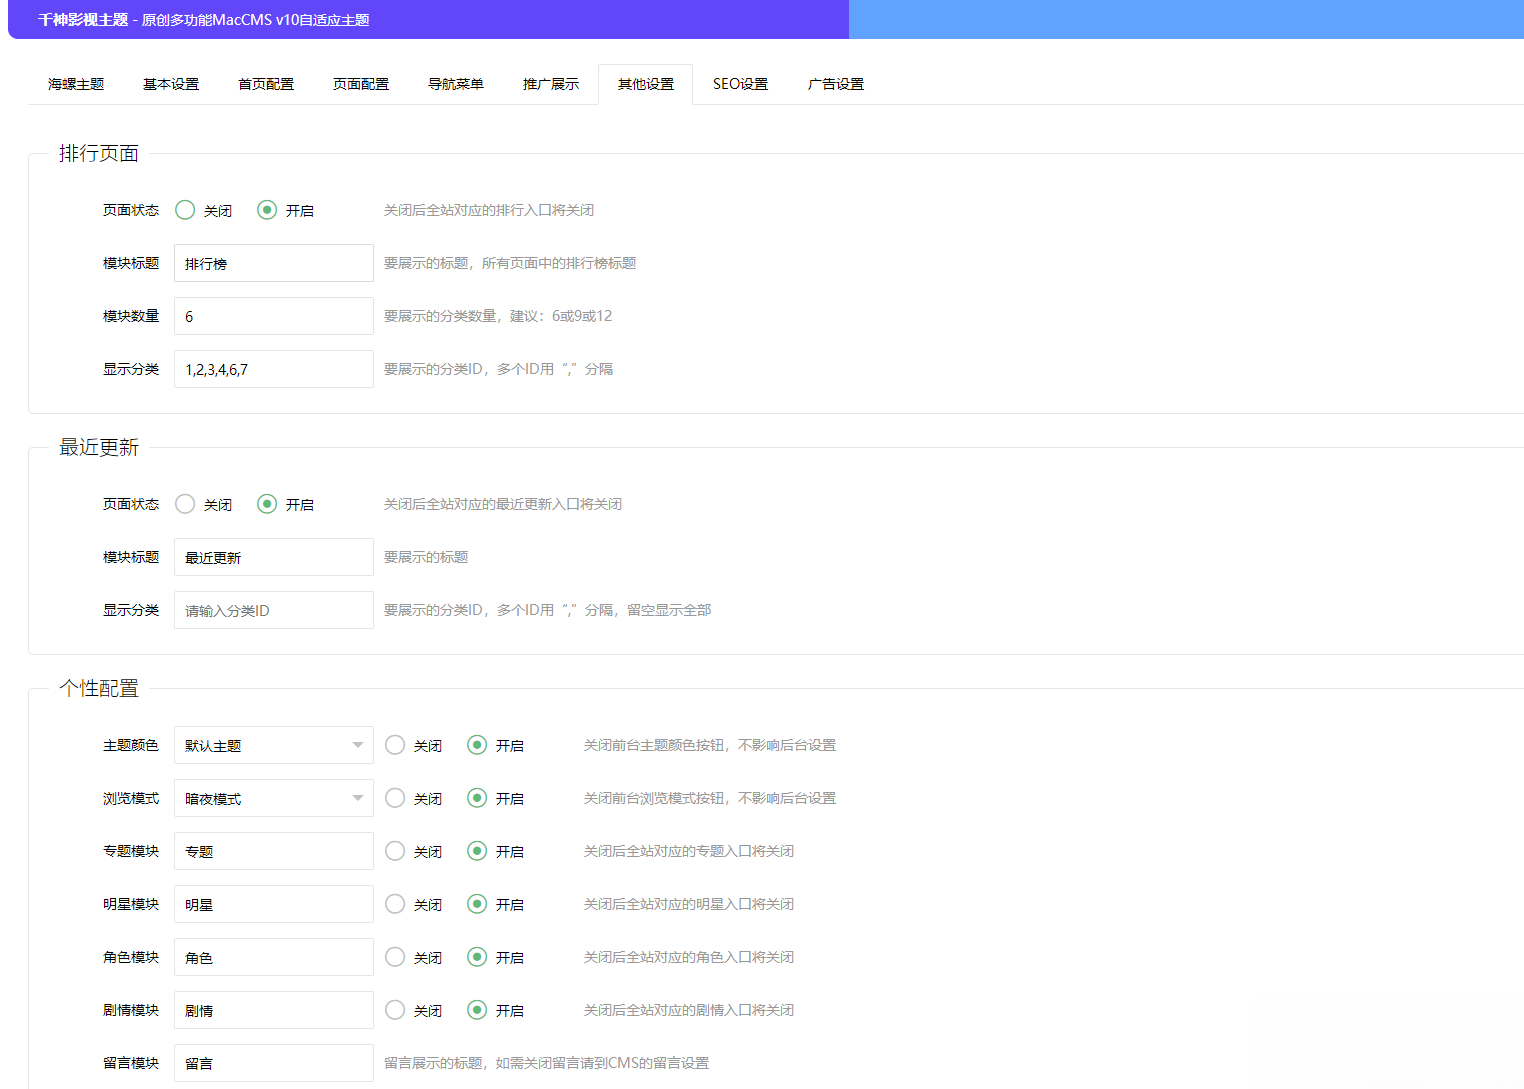Open the 页面配置 tab
This screenshot has height=1089, width=1524.
360,84
